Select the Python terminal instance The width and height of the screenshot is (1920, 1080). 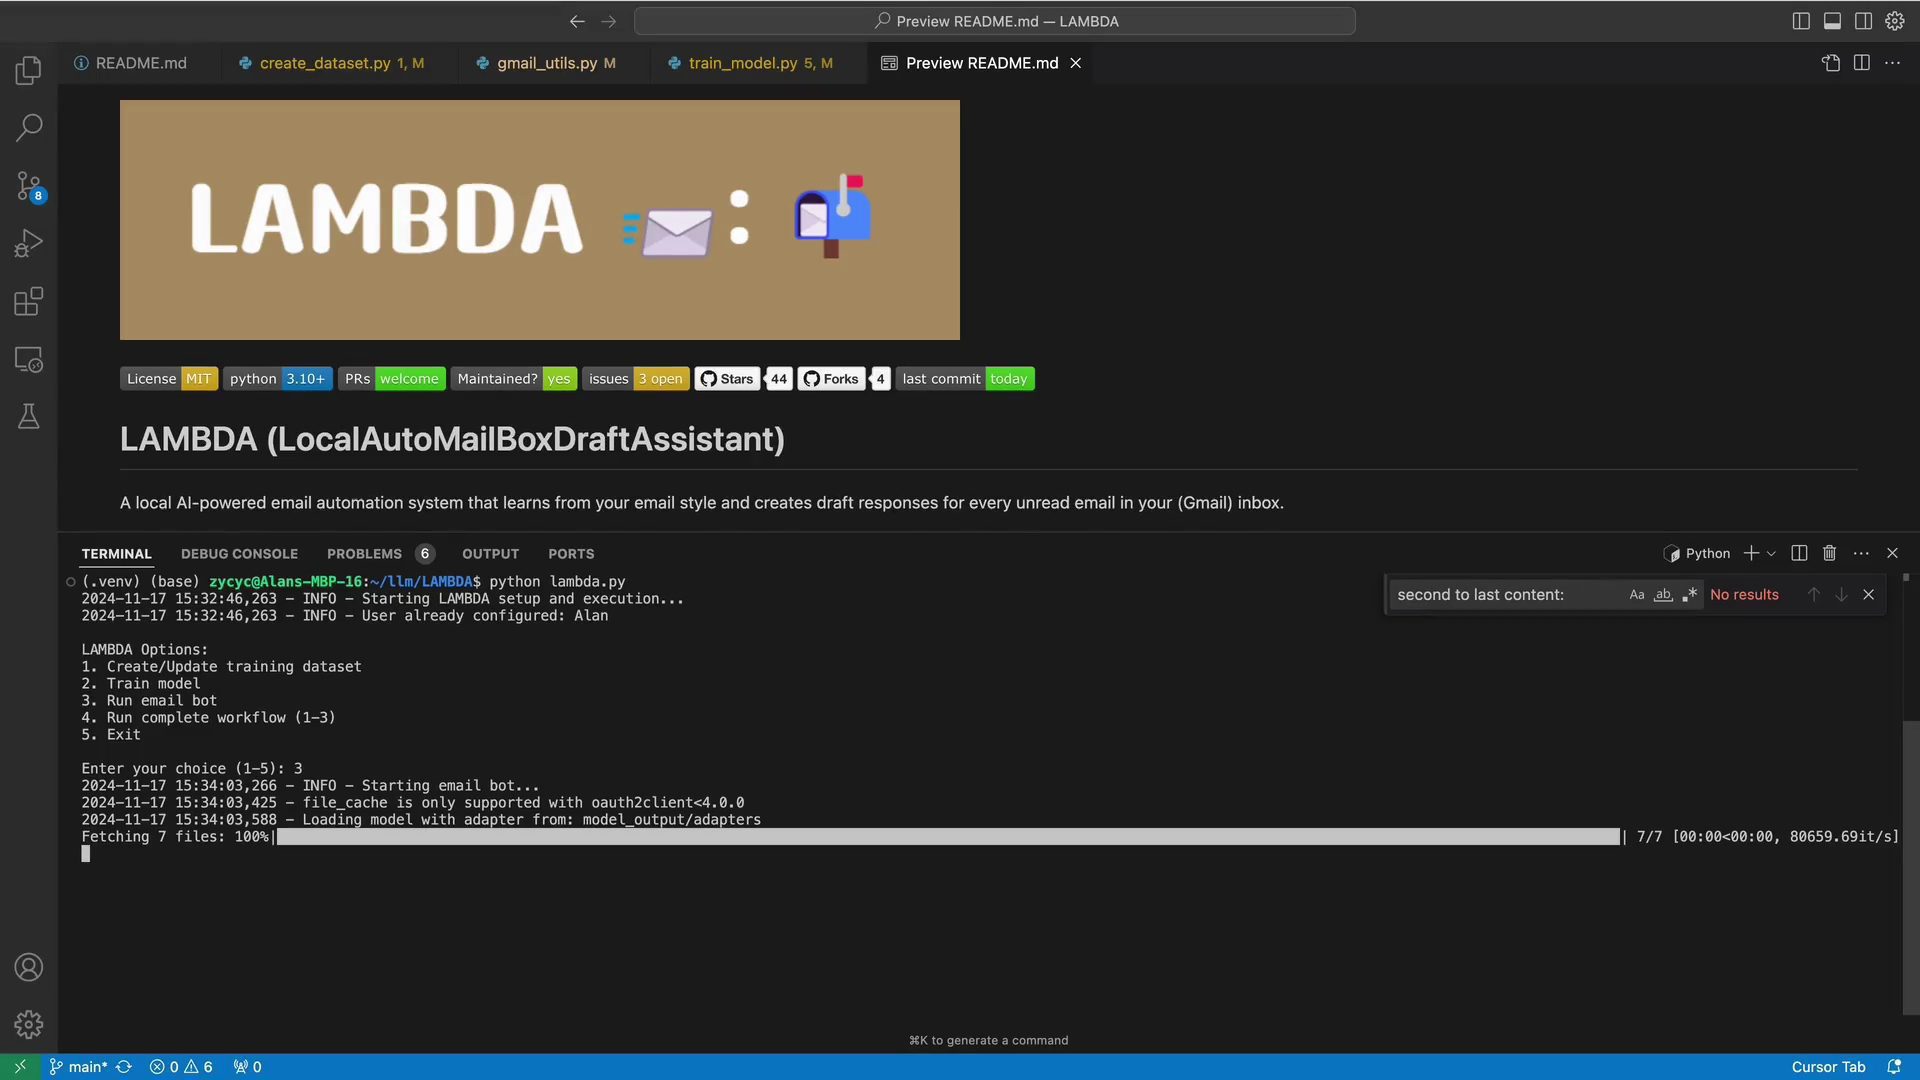pos(1697,554)
